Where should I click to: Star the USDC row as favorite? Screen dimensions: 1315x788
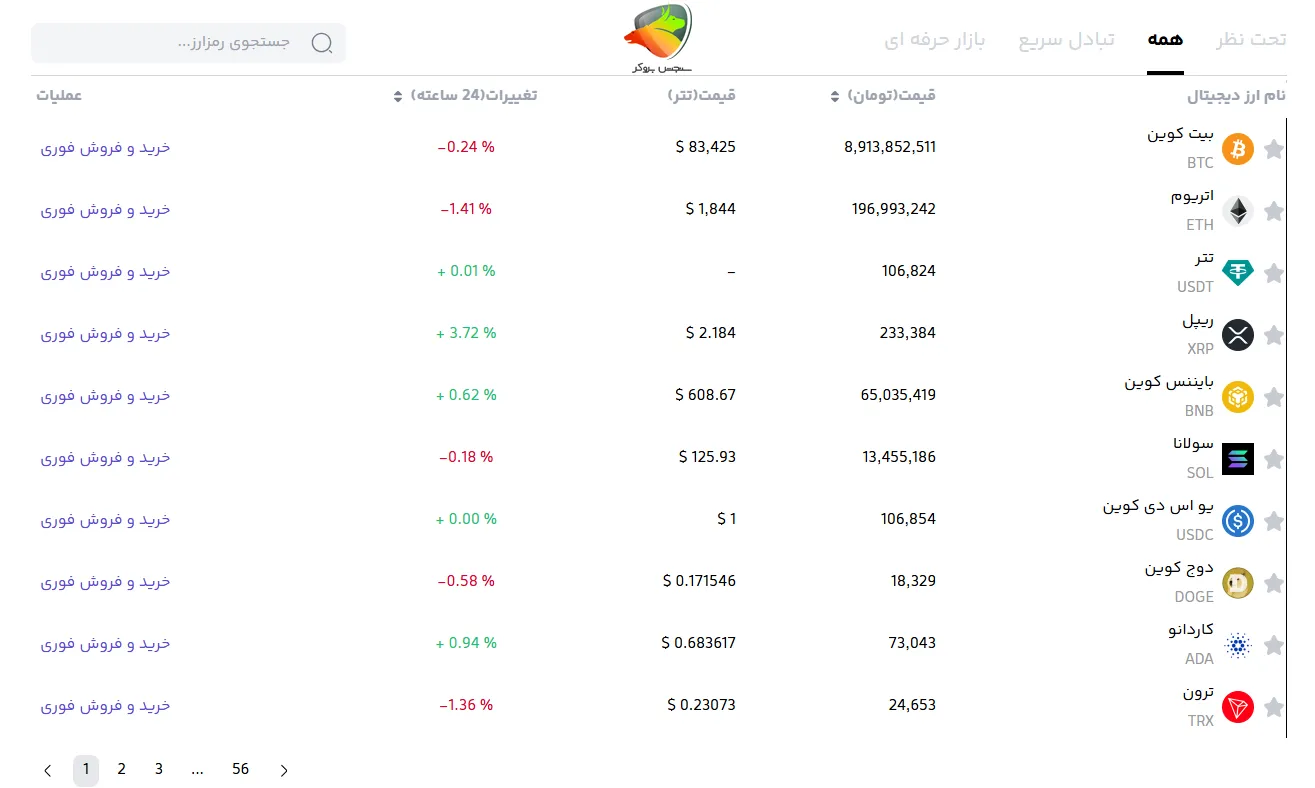point(1273,522)
